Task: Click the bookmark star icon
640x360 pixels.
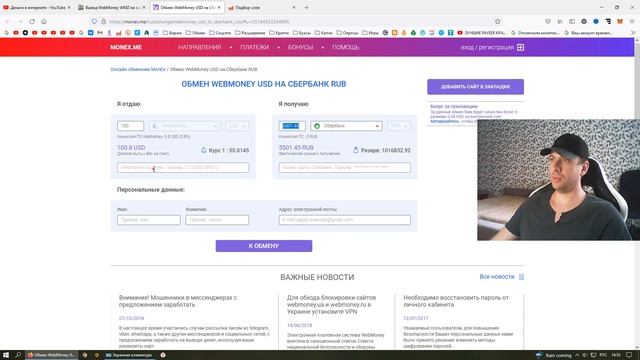Action: tap(498, 21)
